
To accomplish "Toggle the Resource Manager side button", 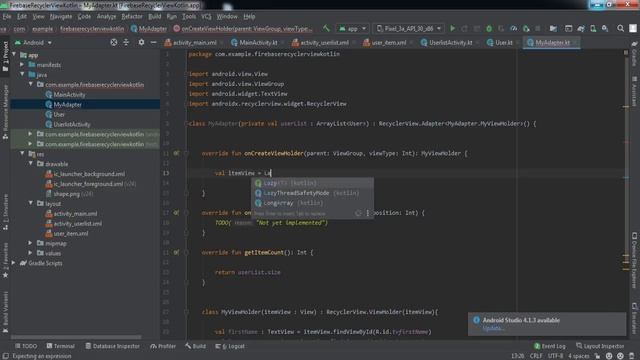I will (x=5, y=112).
